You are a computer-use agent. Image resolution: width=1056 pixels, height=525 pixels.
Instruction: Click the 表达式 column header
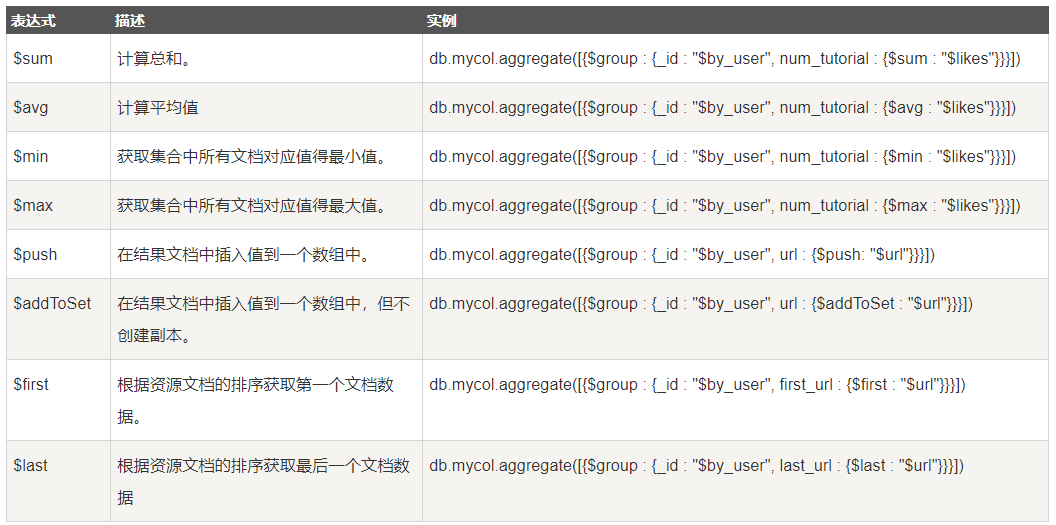click(32, 20)
